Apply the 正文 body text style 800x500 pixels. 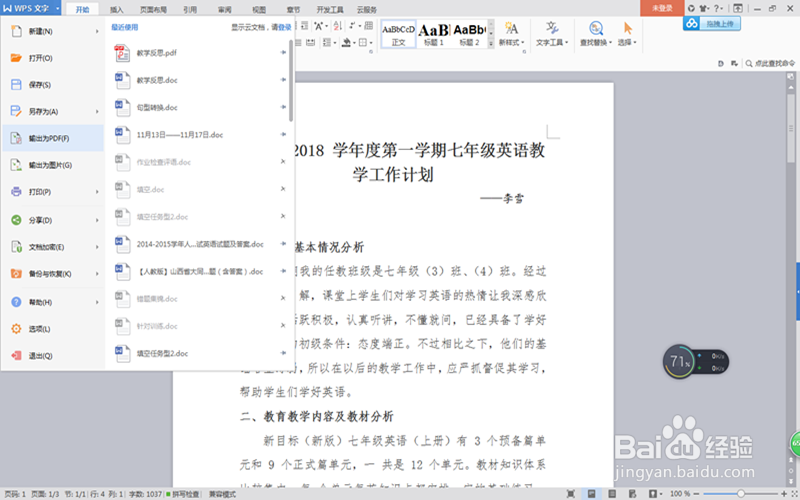[398, 34]
